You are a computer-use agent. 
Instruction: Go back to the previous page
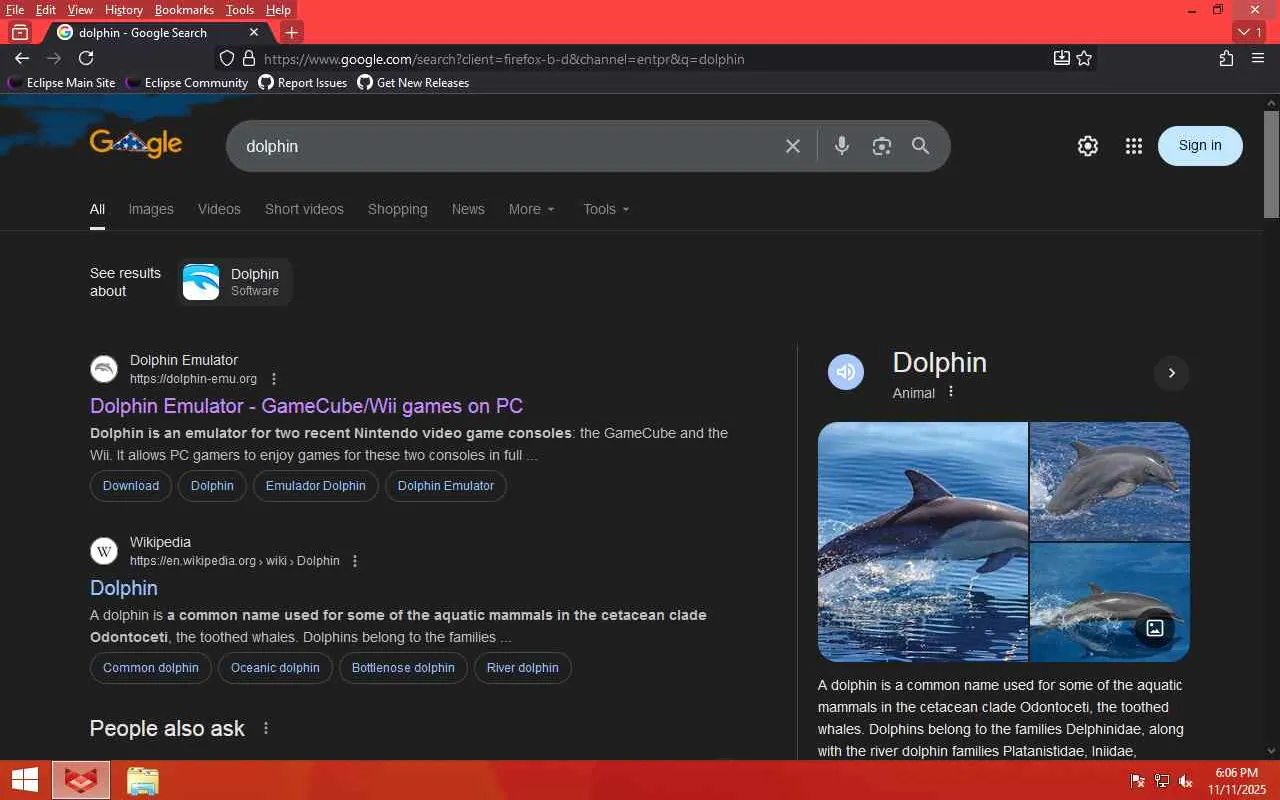[x=22, y=58]
